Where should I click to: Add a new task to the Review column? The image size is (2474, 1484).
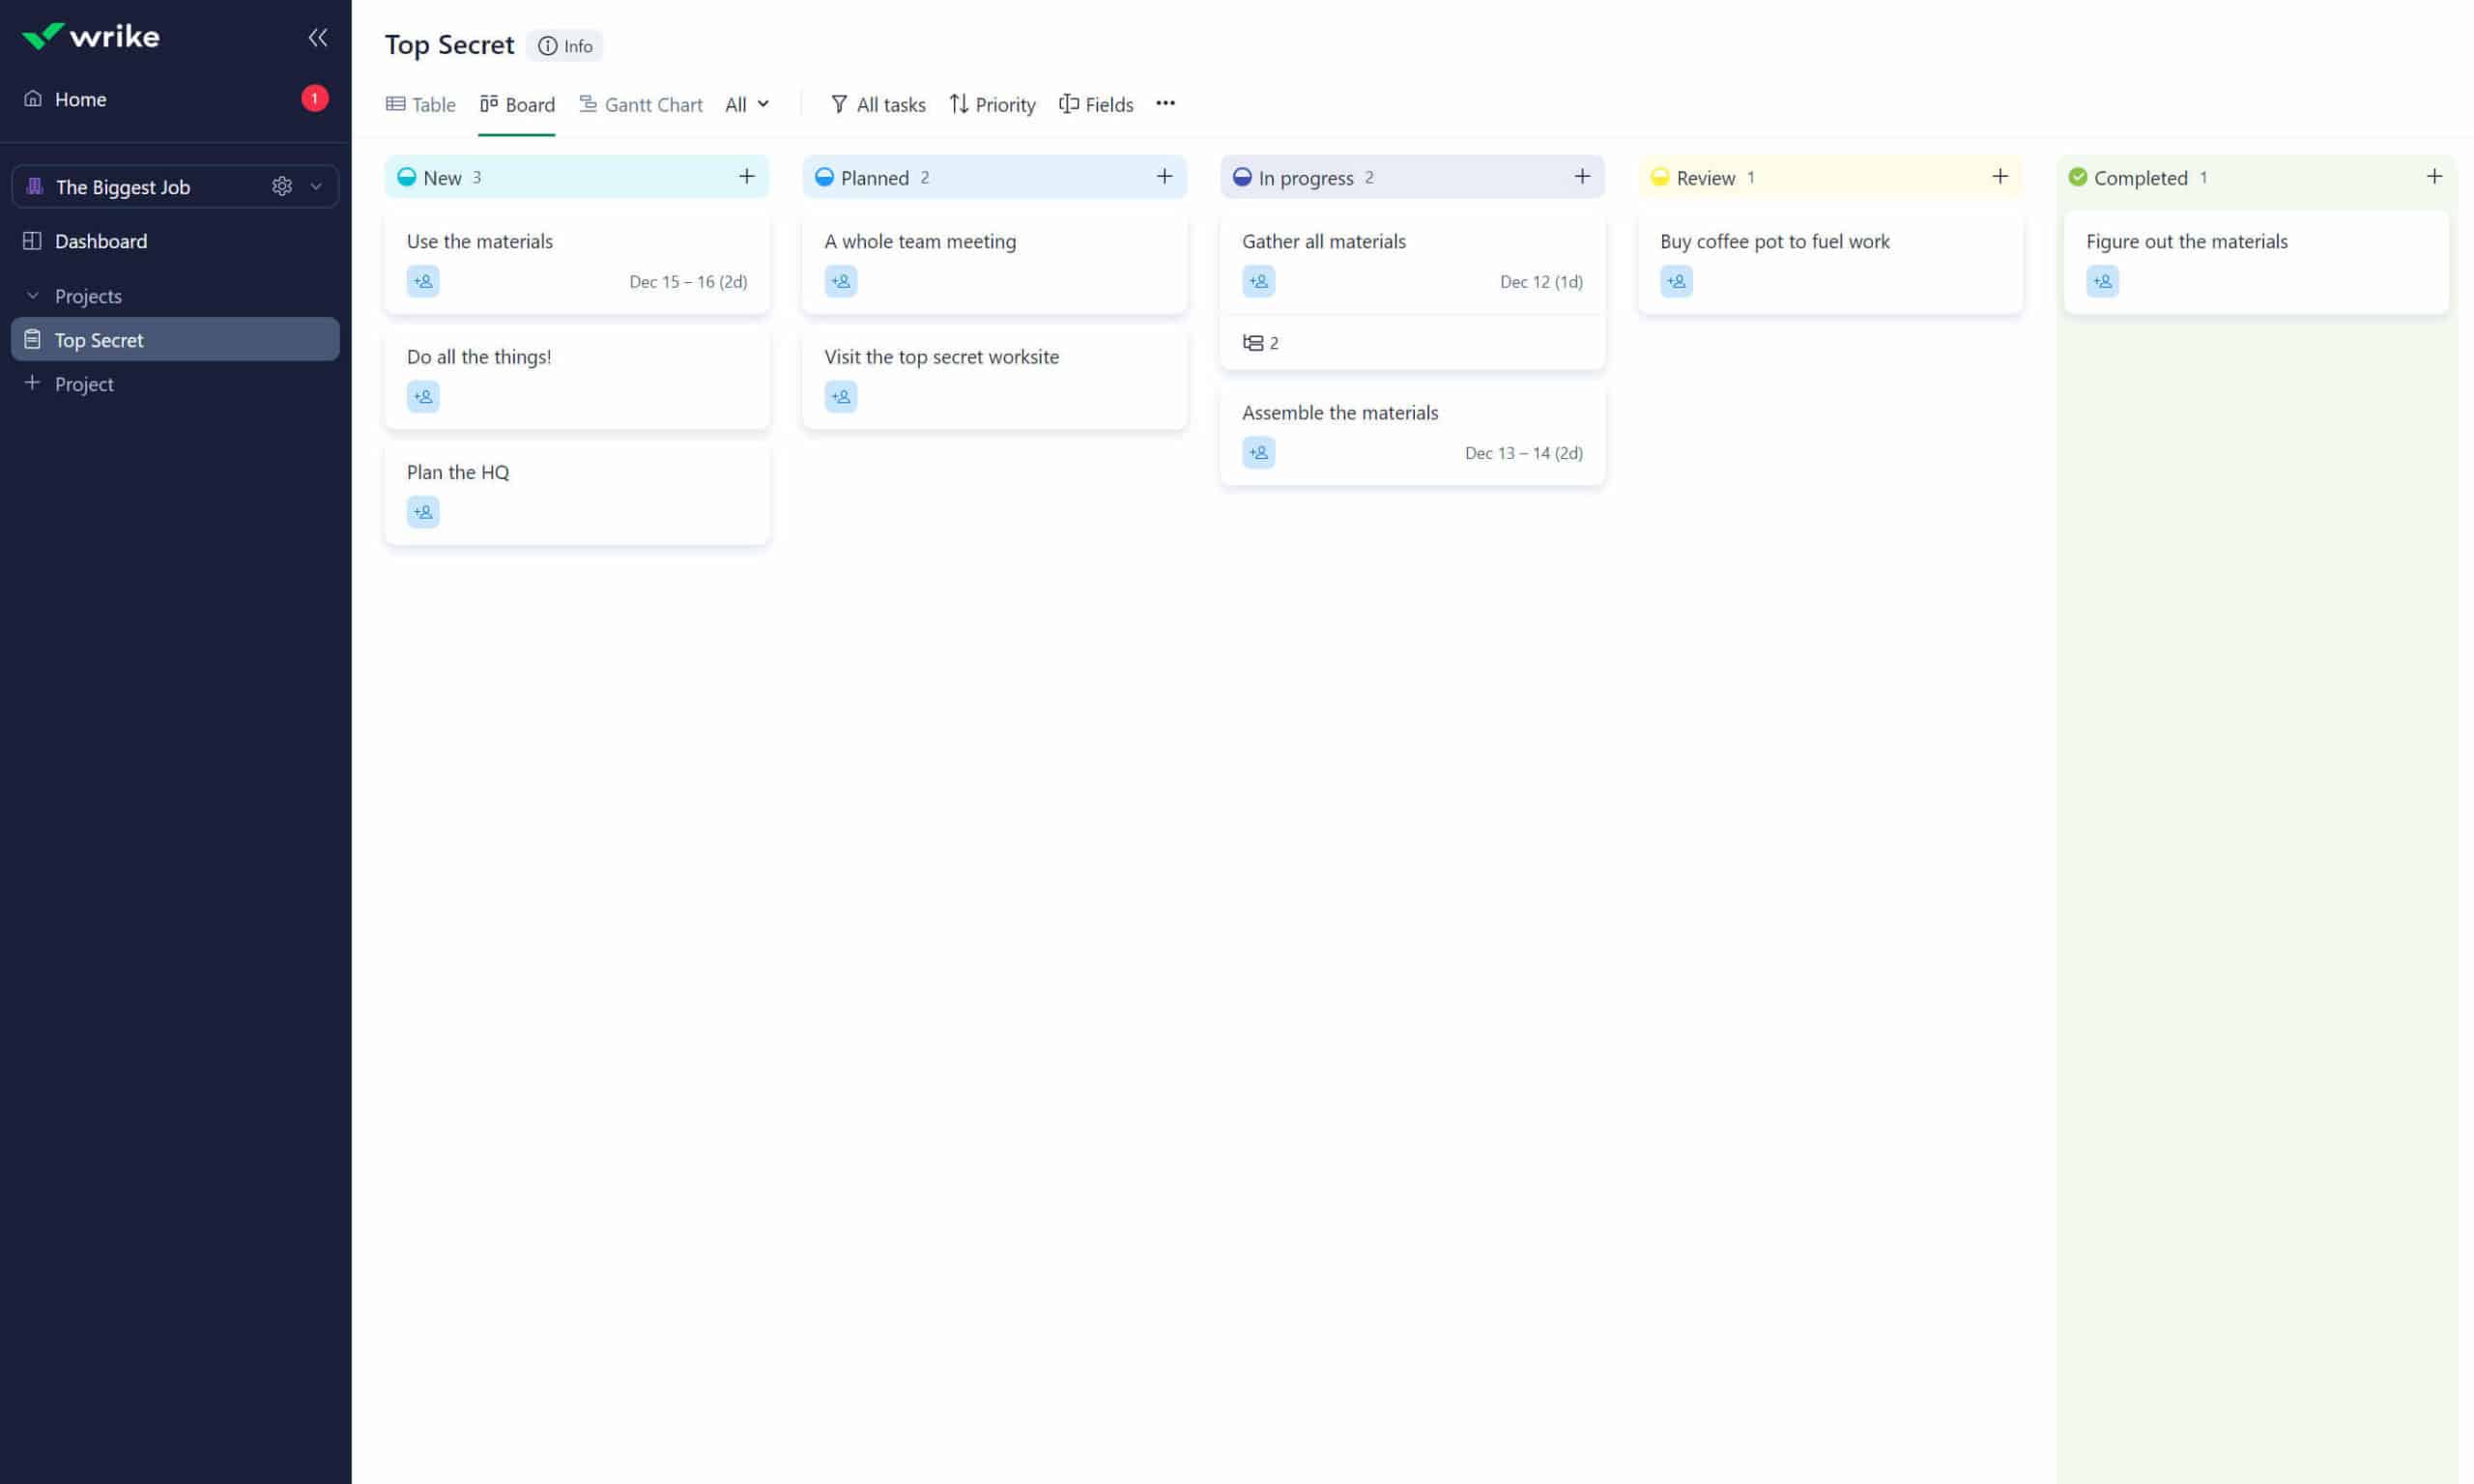click(x=1999, y=176)
